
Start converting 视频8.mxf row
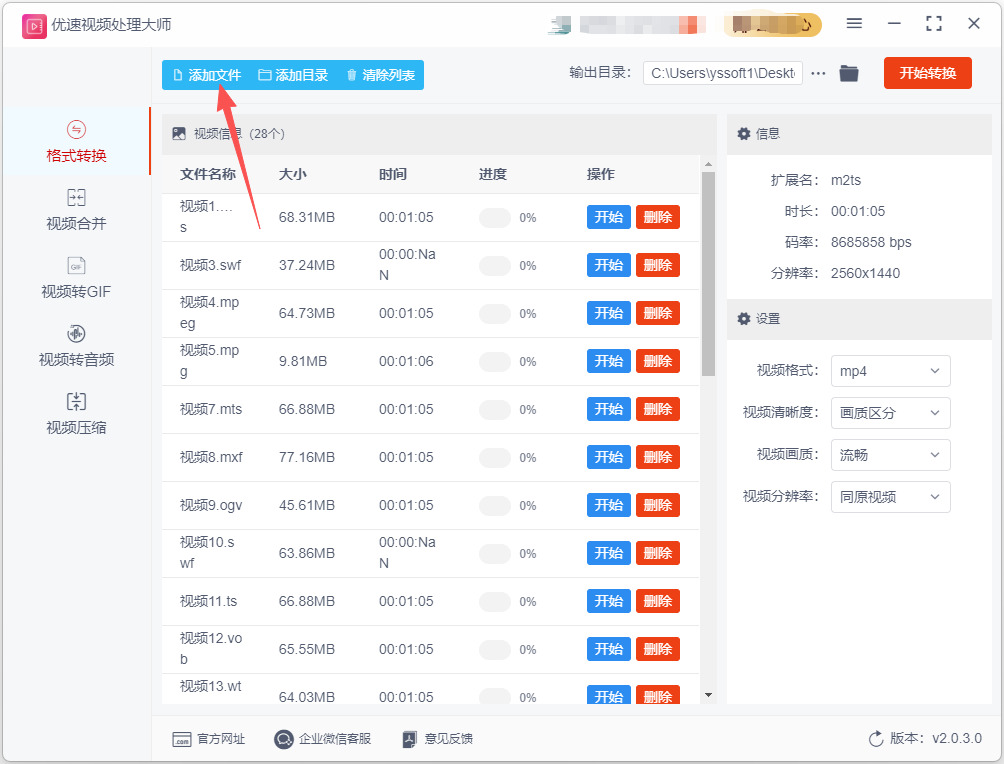tap(608, 457)
